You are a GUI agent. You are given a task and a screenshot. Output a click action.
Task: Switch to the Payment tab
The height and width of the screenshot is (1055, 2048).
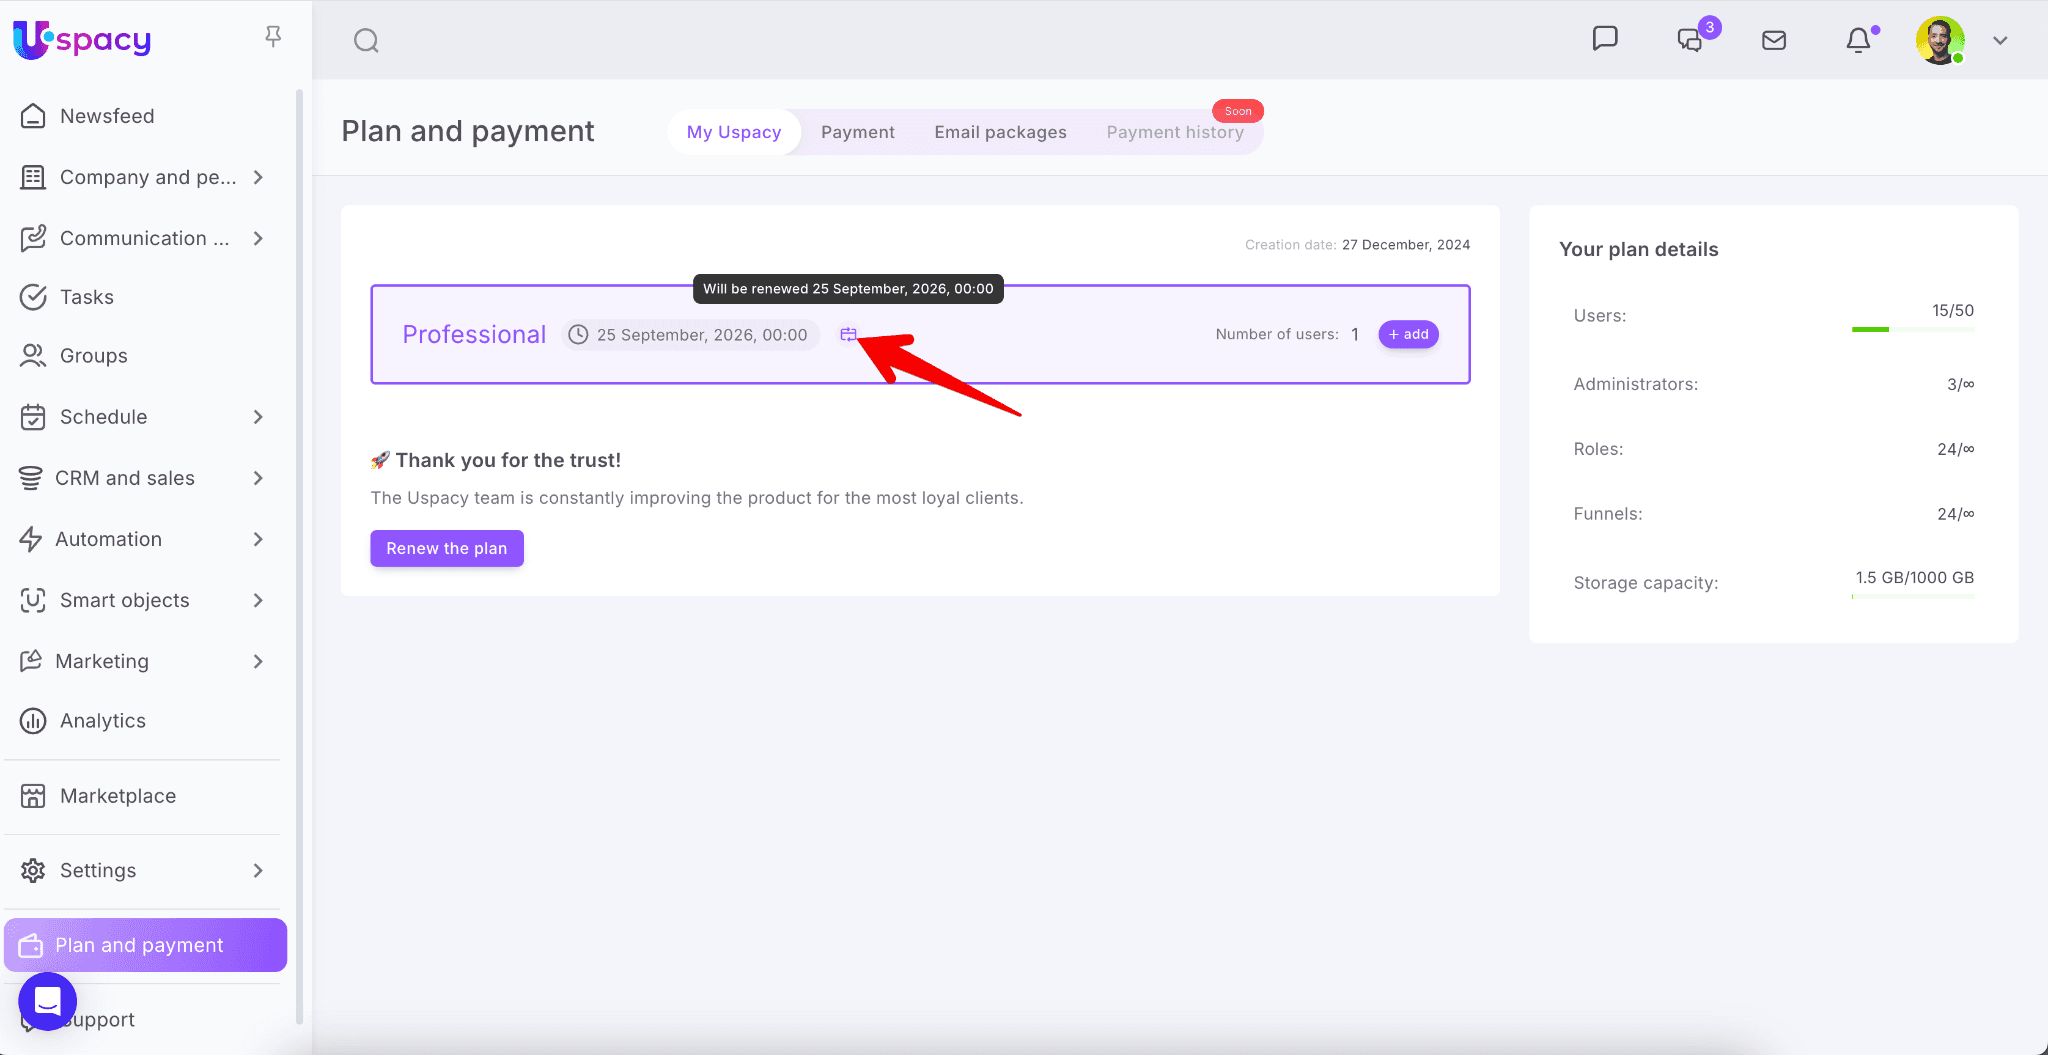(857, 132)
